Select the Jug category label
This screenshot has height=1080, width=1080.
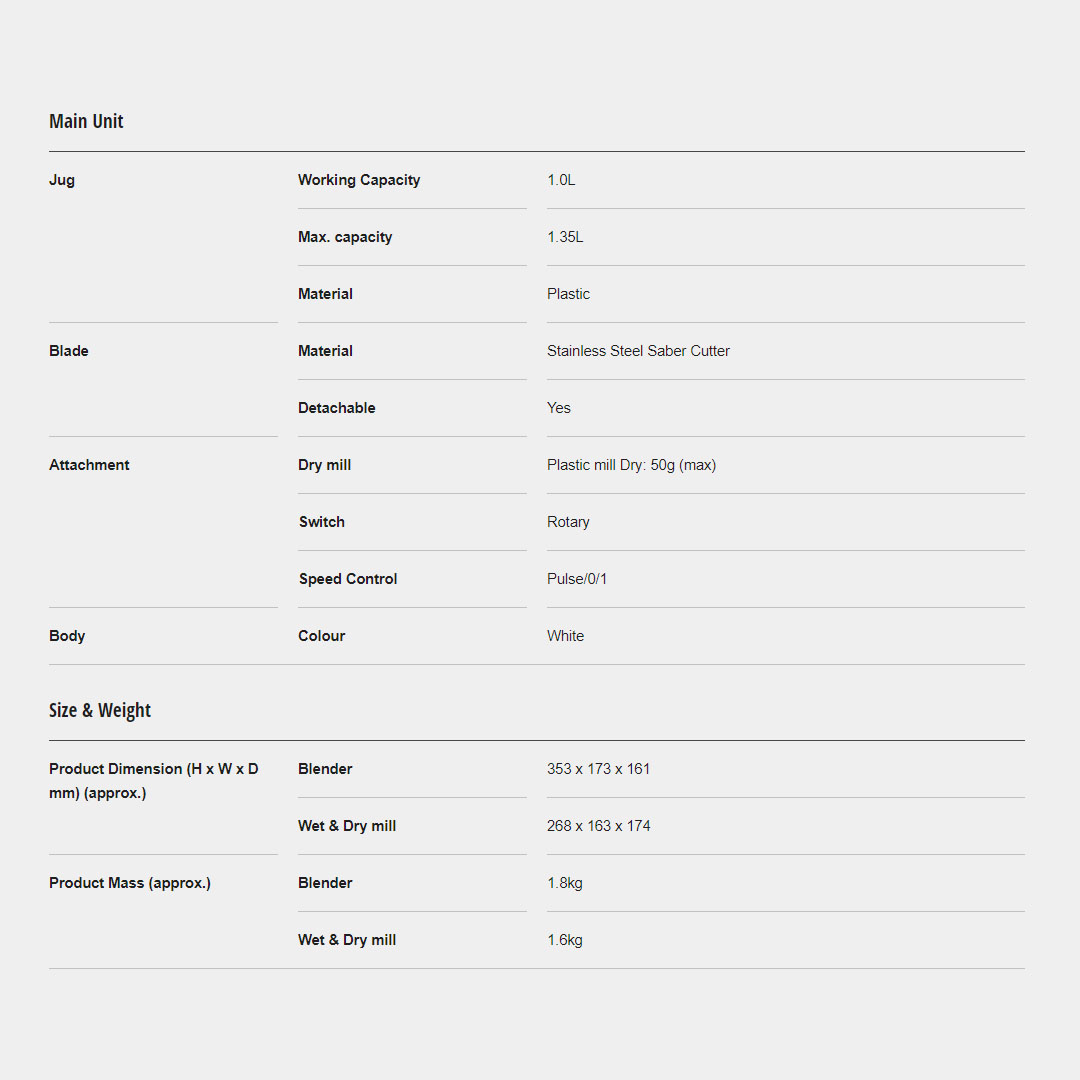click(x=62, y=180)
